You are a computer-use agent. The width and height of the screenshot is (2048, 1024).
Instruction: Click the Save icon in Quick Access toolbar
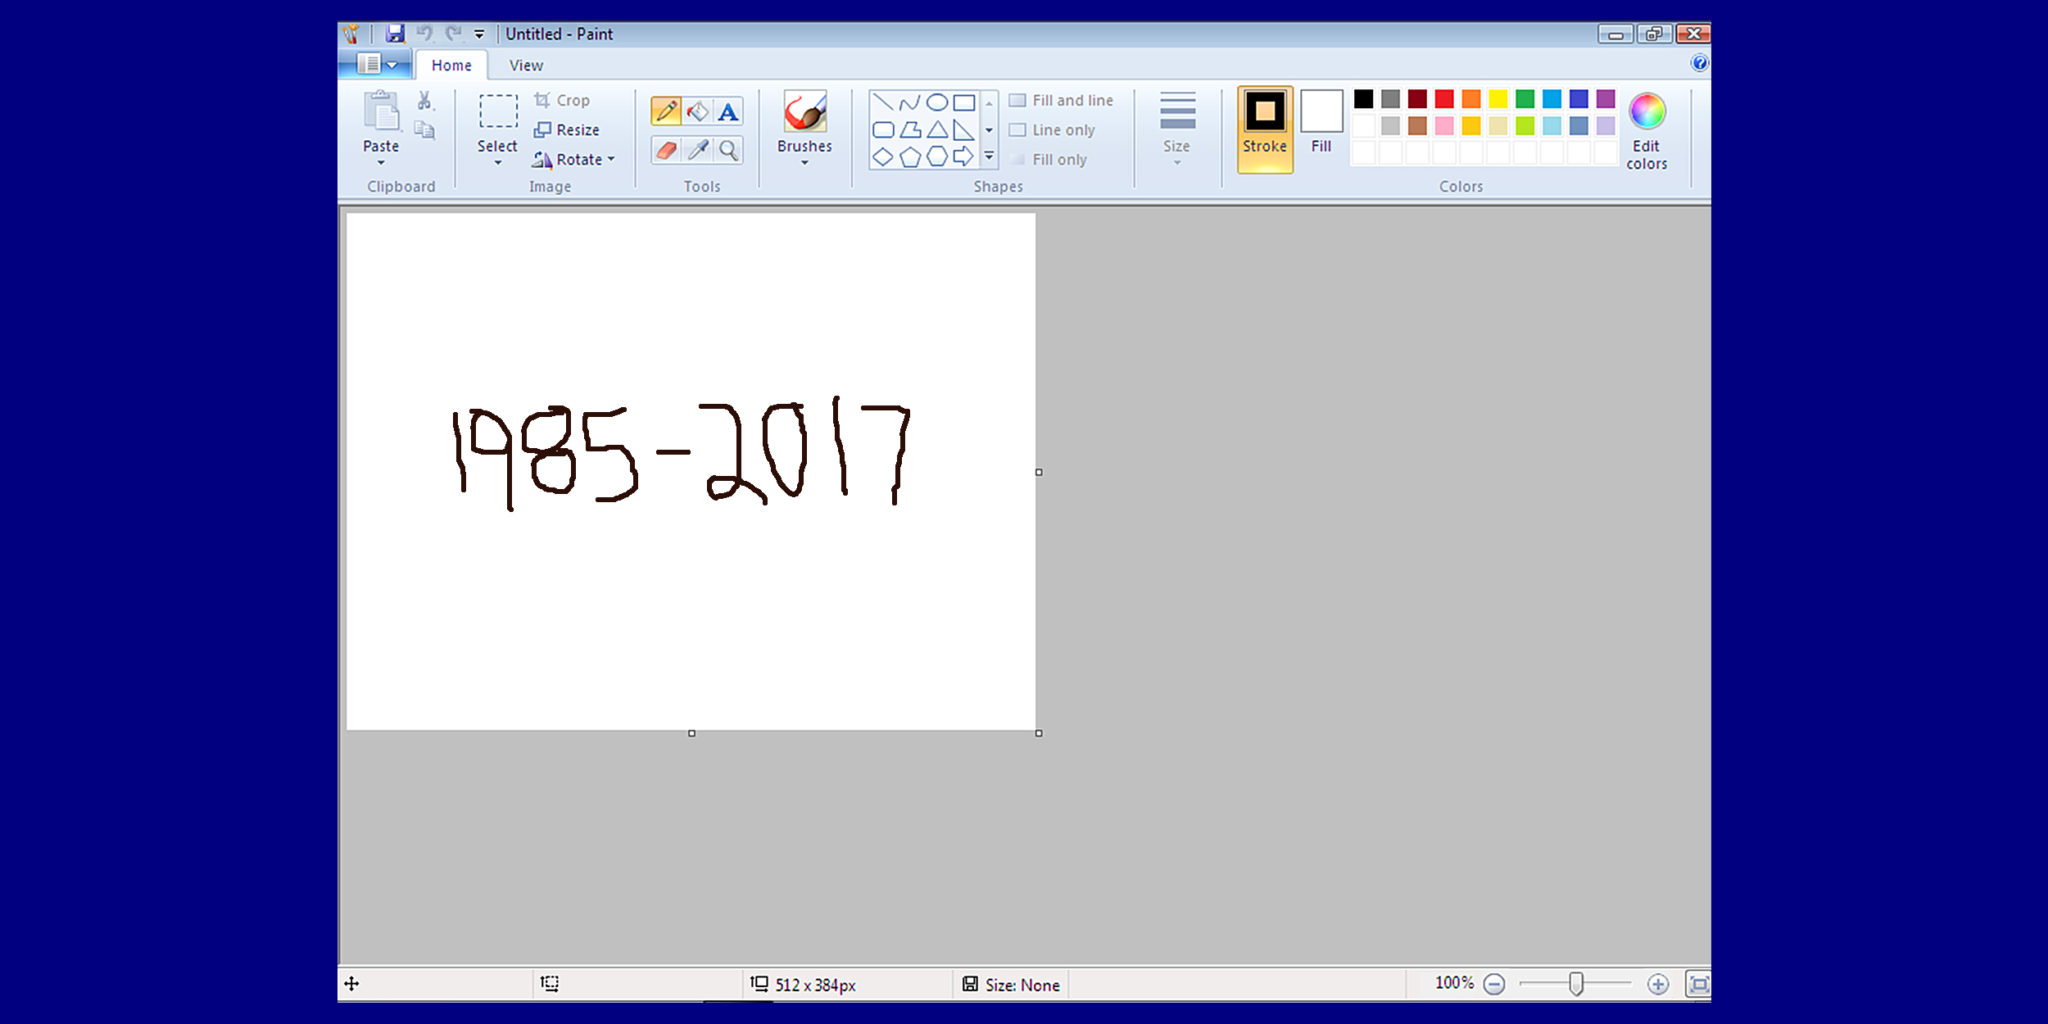[395, 33]
